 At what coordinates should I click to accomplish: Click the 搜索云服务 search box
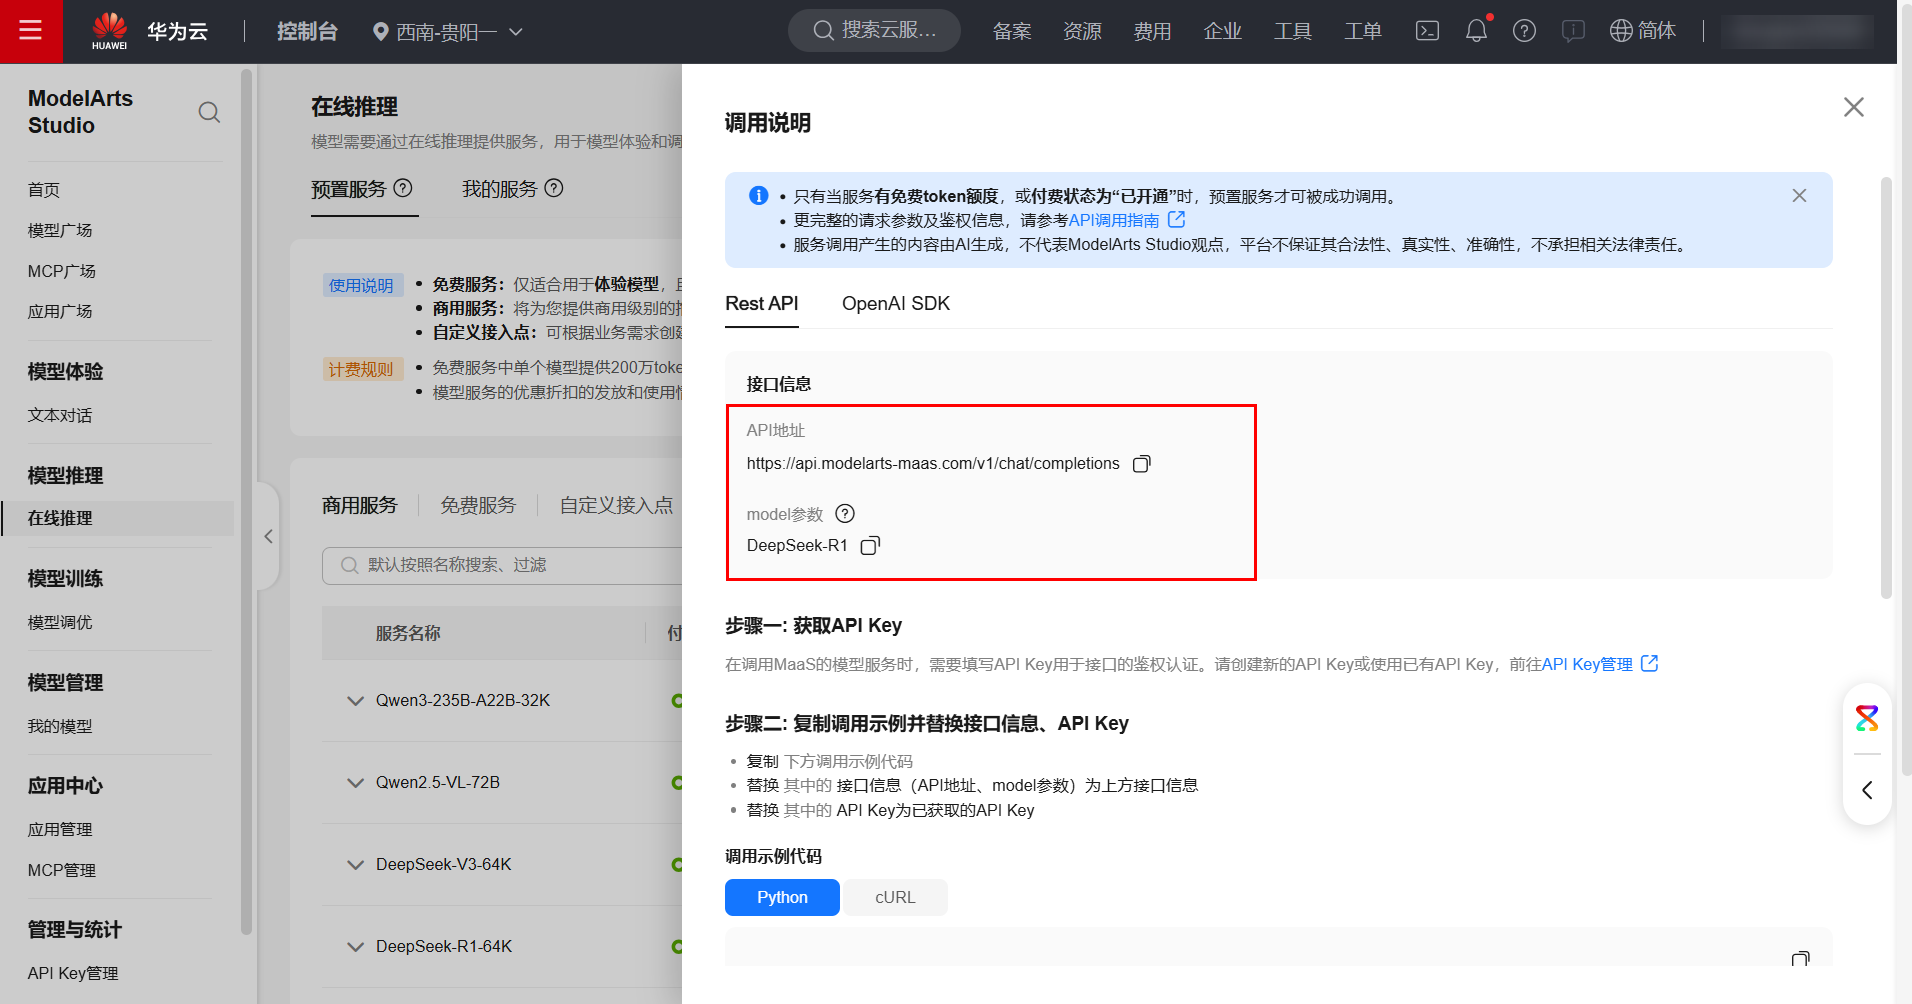point(874,30)
